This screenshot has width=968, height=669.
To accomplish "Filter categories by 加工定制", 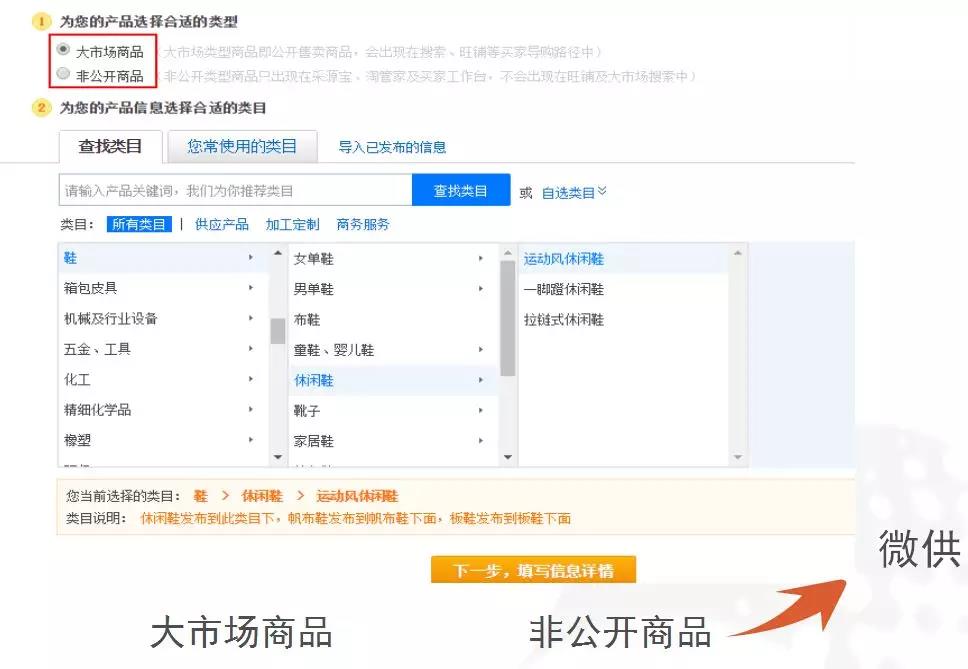I will (293, 225).
